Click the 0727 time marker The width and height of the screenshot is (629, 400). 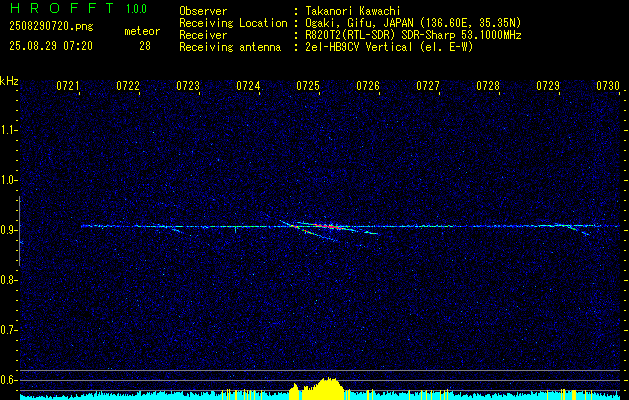point(428,86)
